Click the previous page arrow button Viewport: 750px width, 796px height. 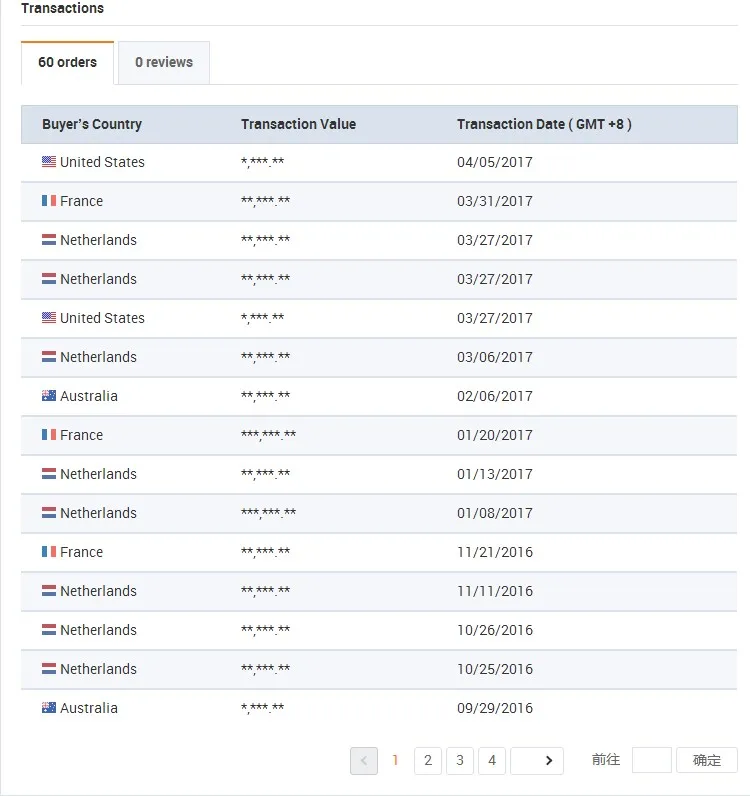click(x=364, y=761)
